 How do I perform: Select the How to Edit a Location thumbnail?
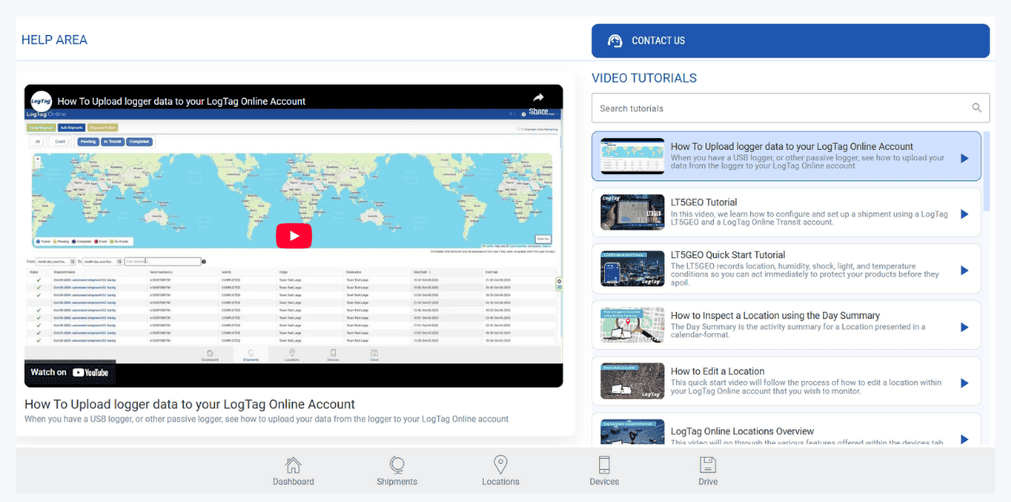(x=633, y=381)
